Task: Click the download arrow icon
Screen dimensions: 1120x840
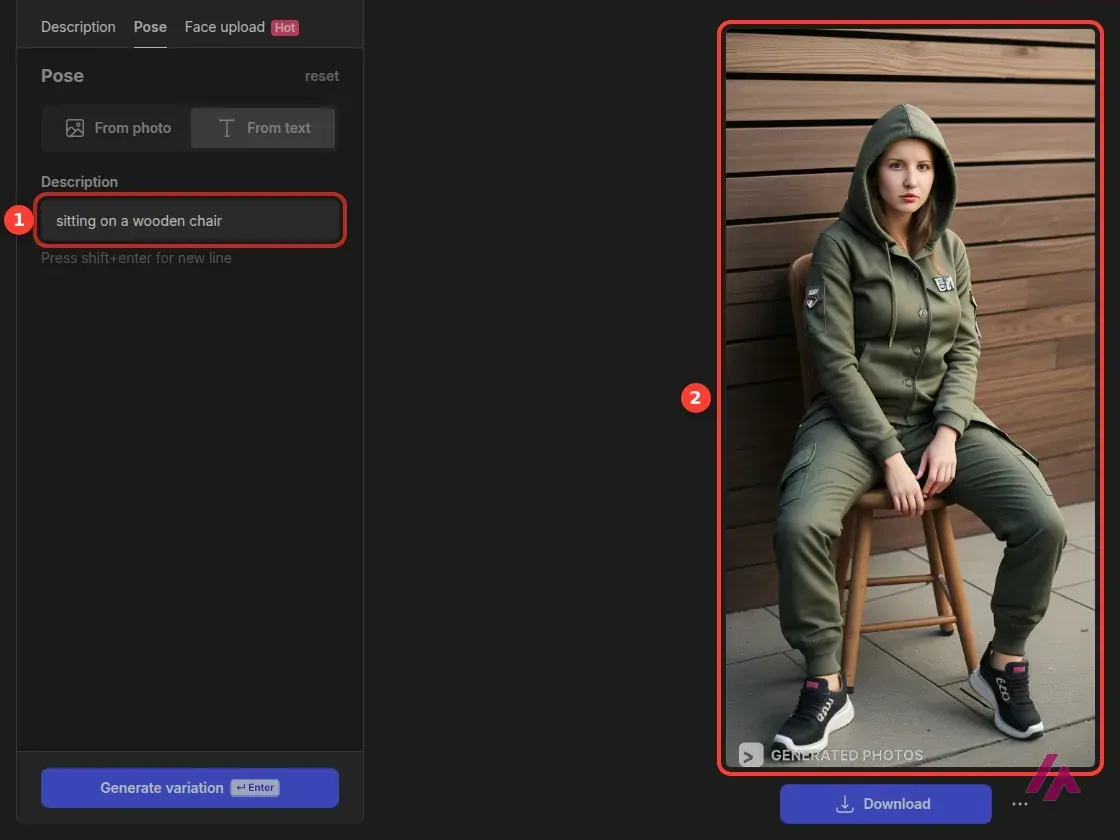Action: click(x=845, y=804)
